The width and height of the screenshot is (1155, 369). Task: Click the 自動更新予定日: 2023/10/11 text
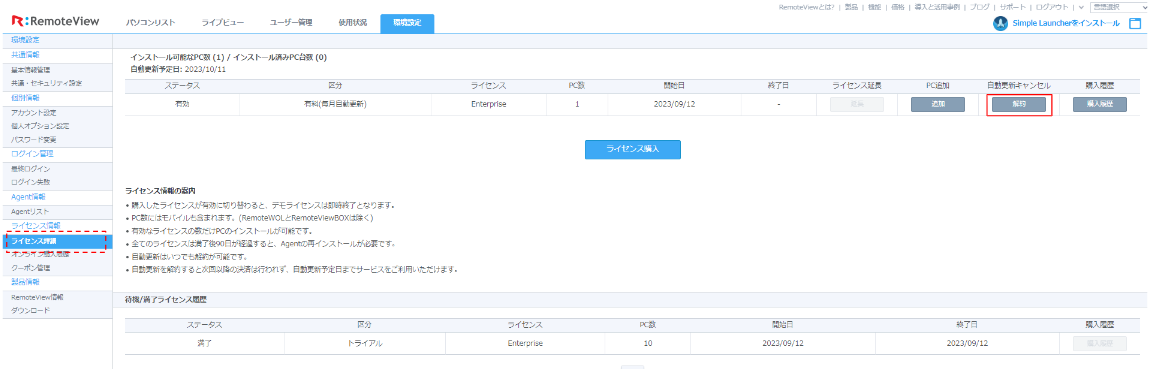178,68
